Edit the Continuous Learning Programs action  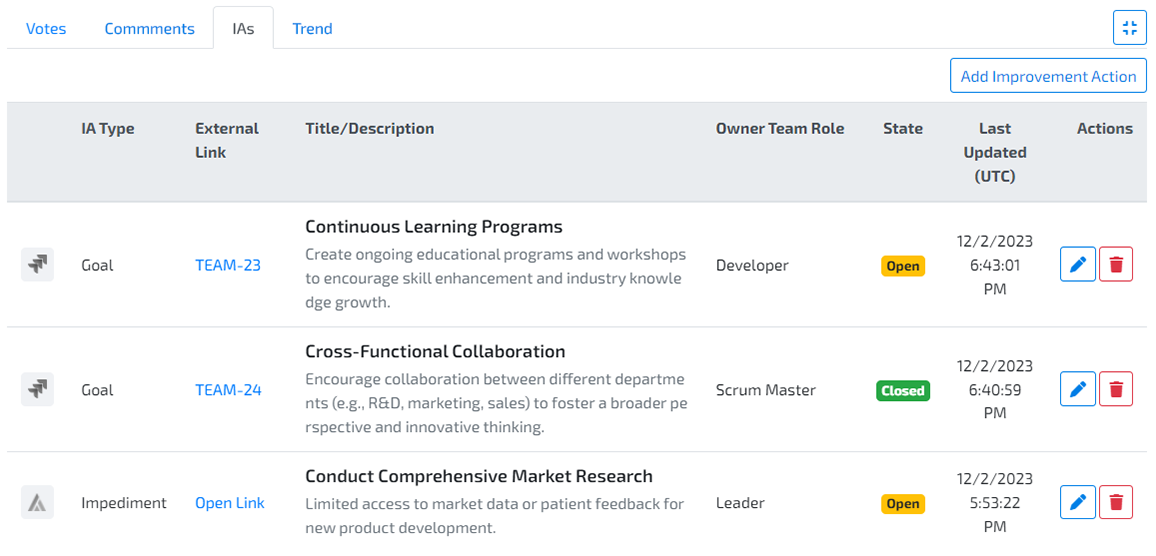1078,265
